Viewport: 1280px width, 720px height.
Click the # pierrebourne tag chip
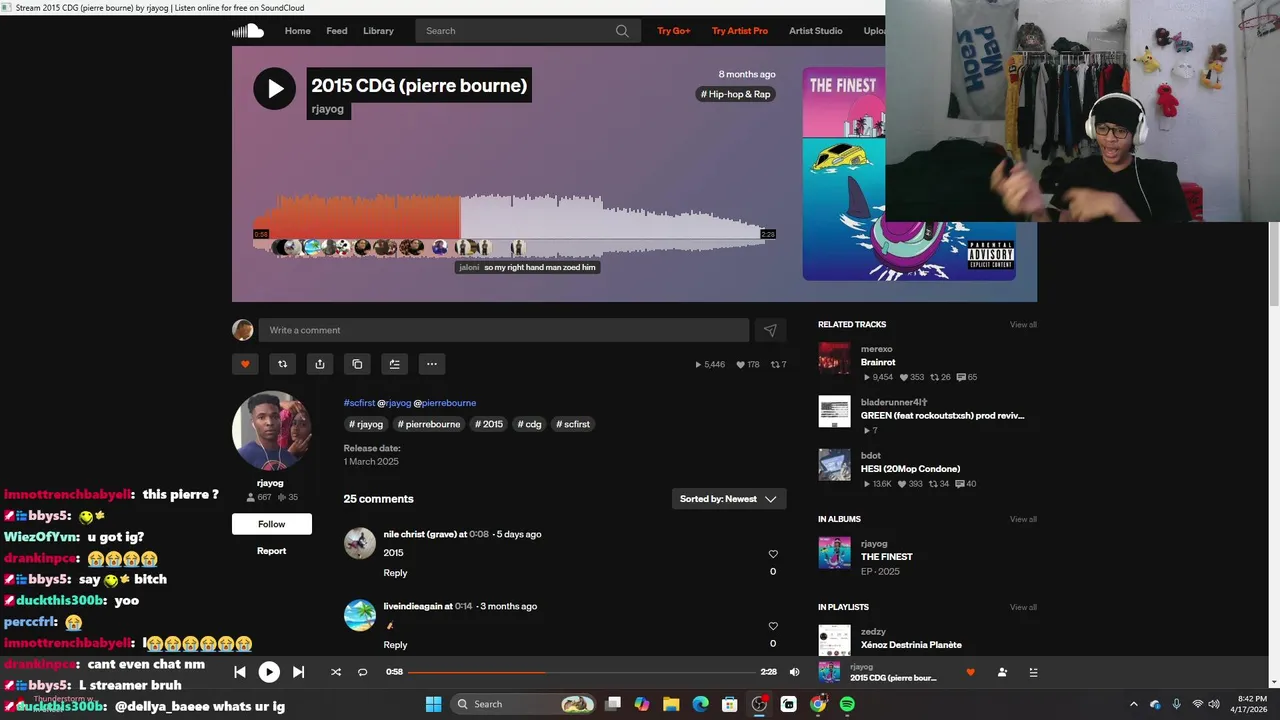429,424
